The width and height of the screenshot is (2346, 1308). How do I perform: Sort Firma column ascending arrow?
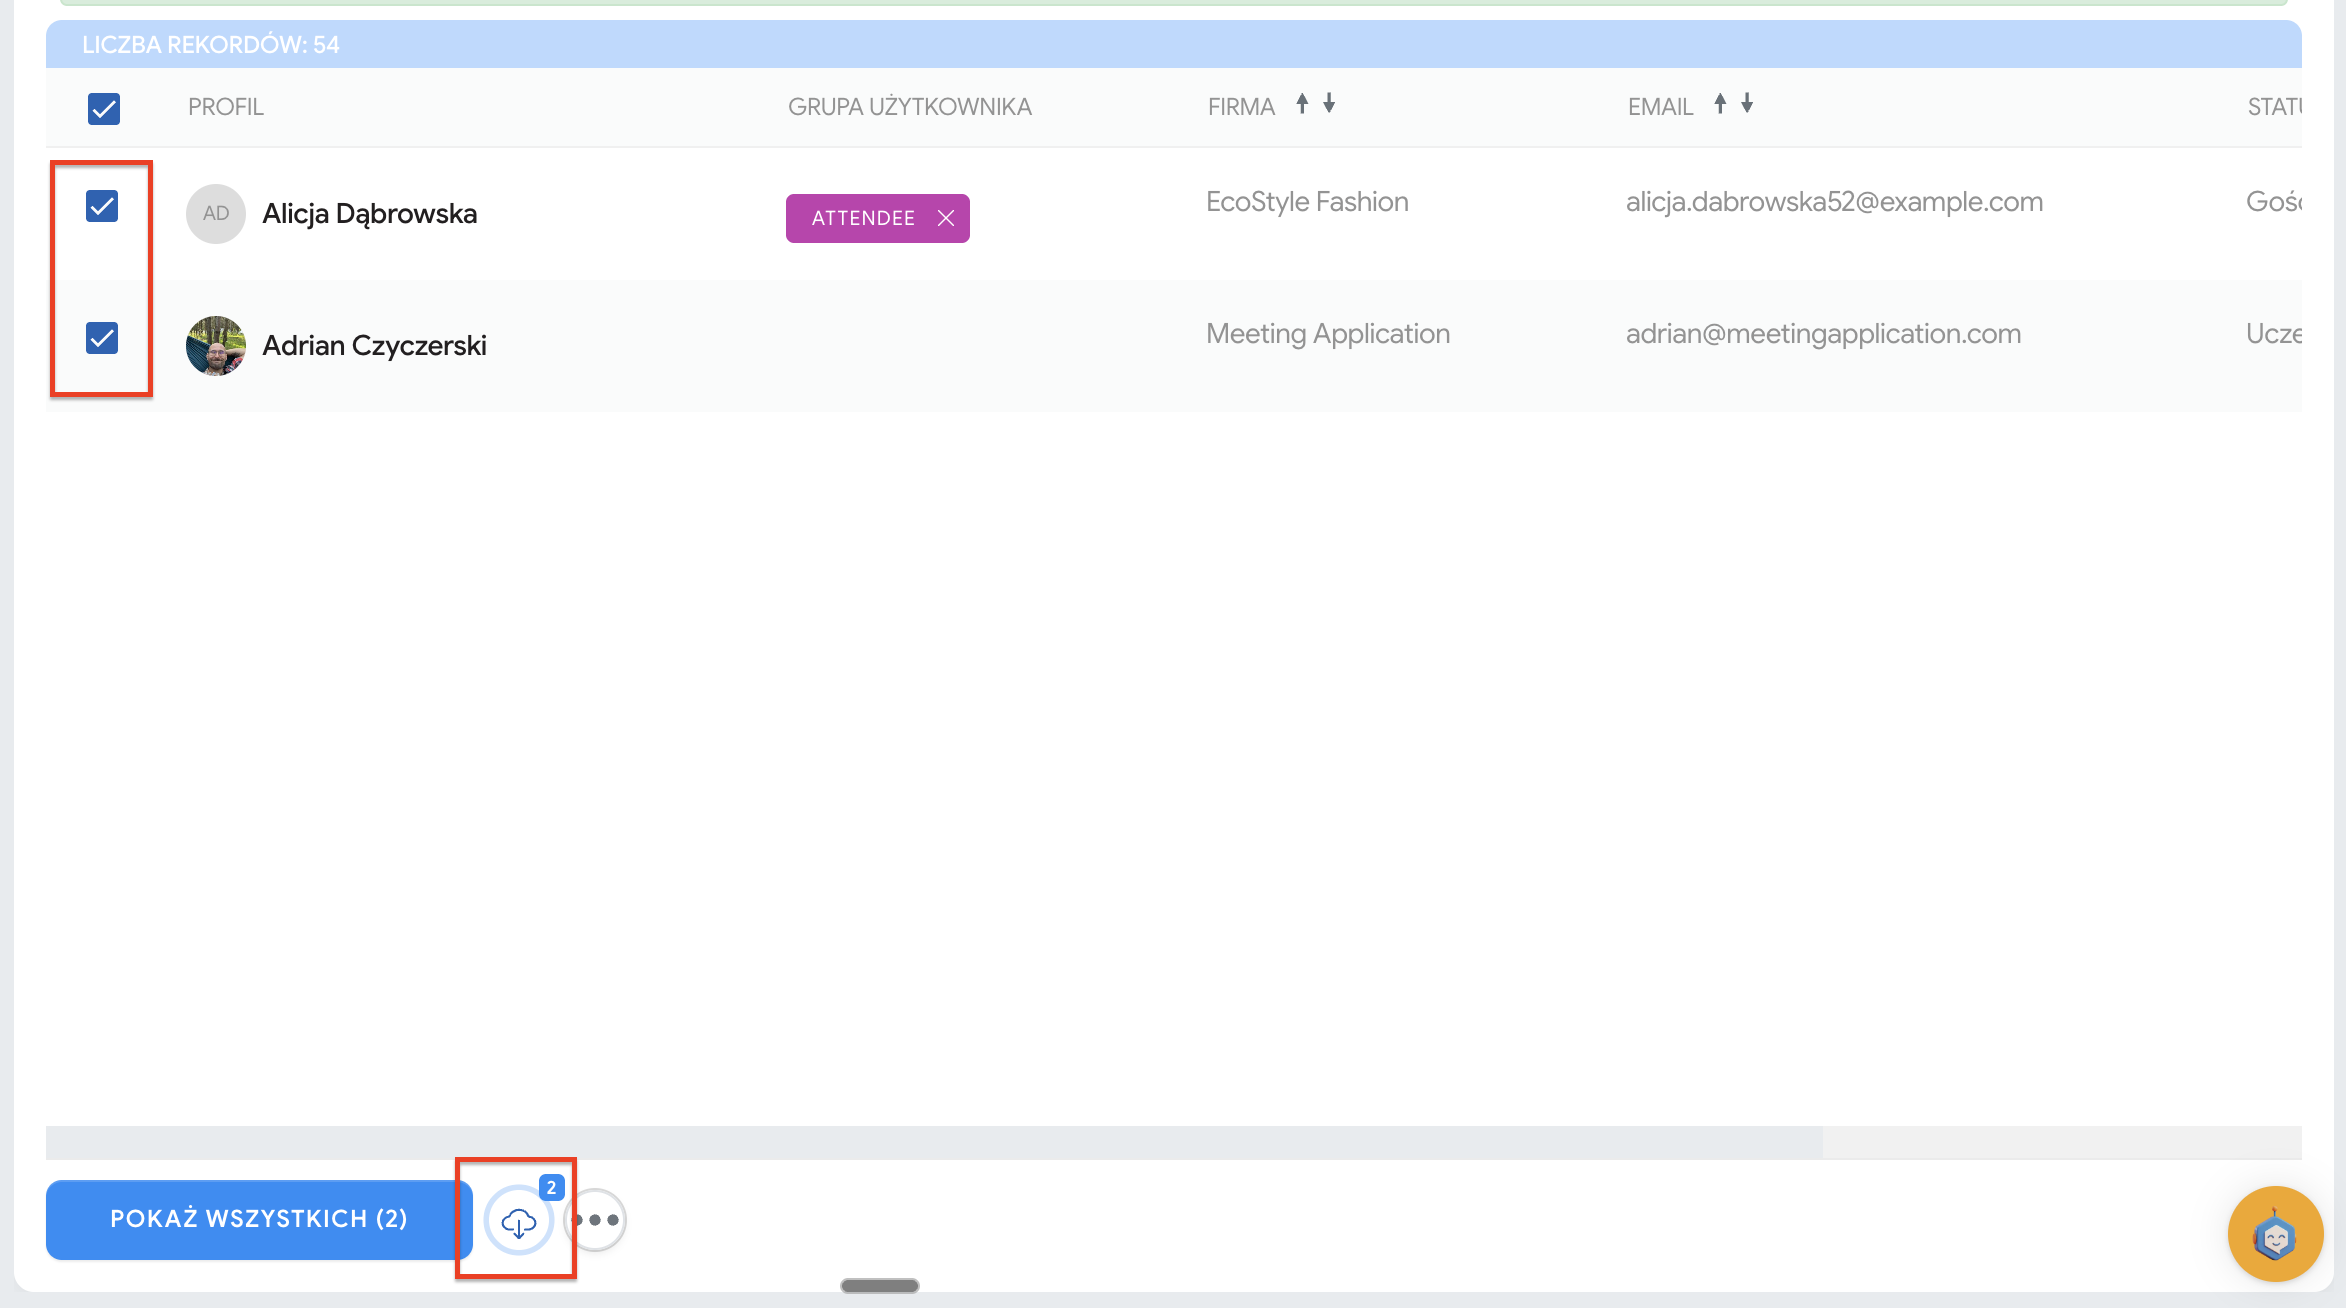tap(1302, 104)
